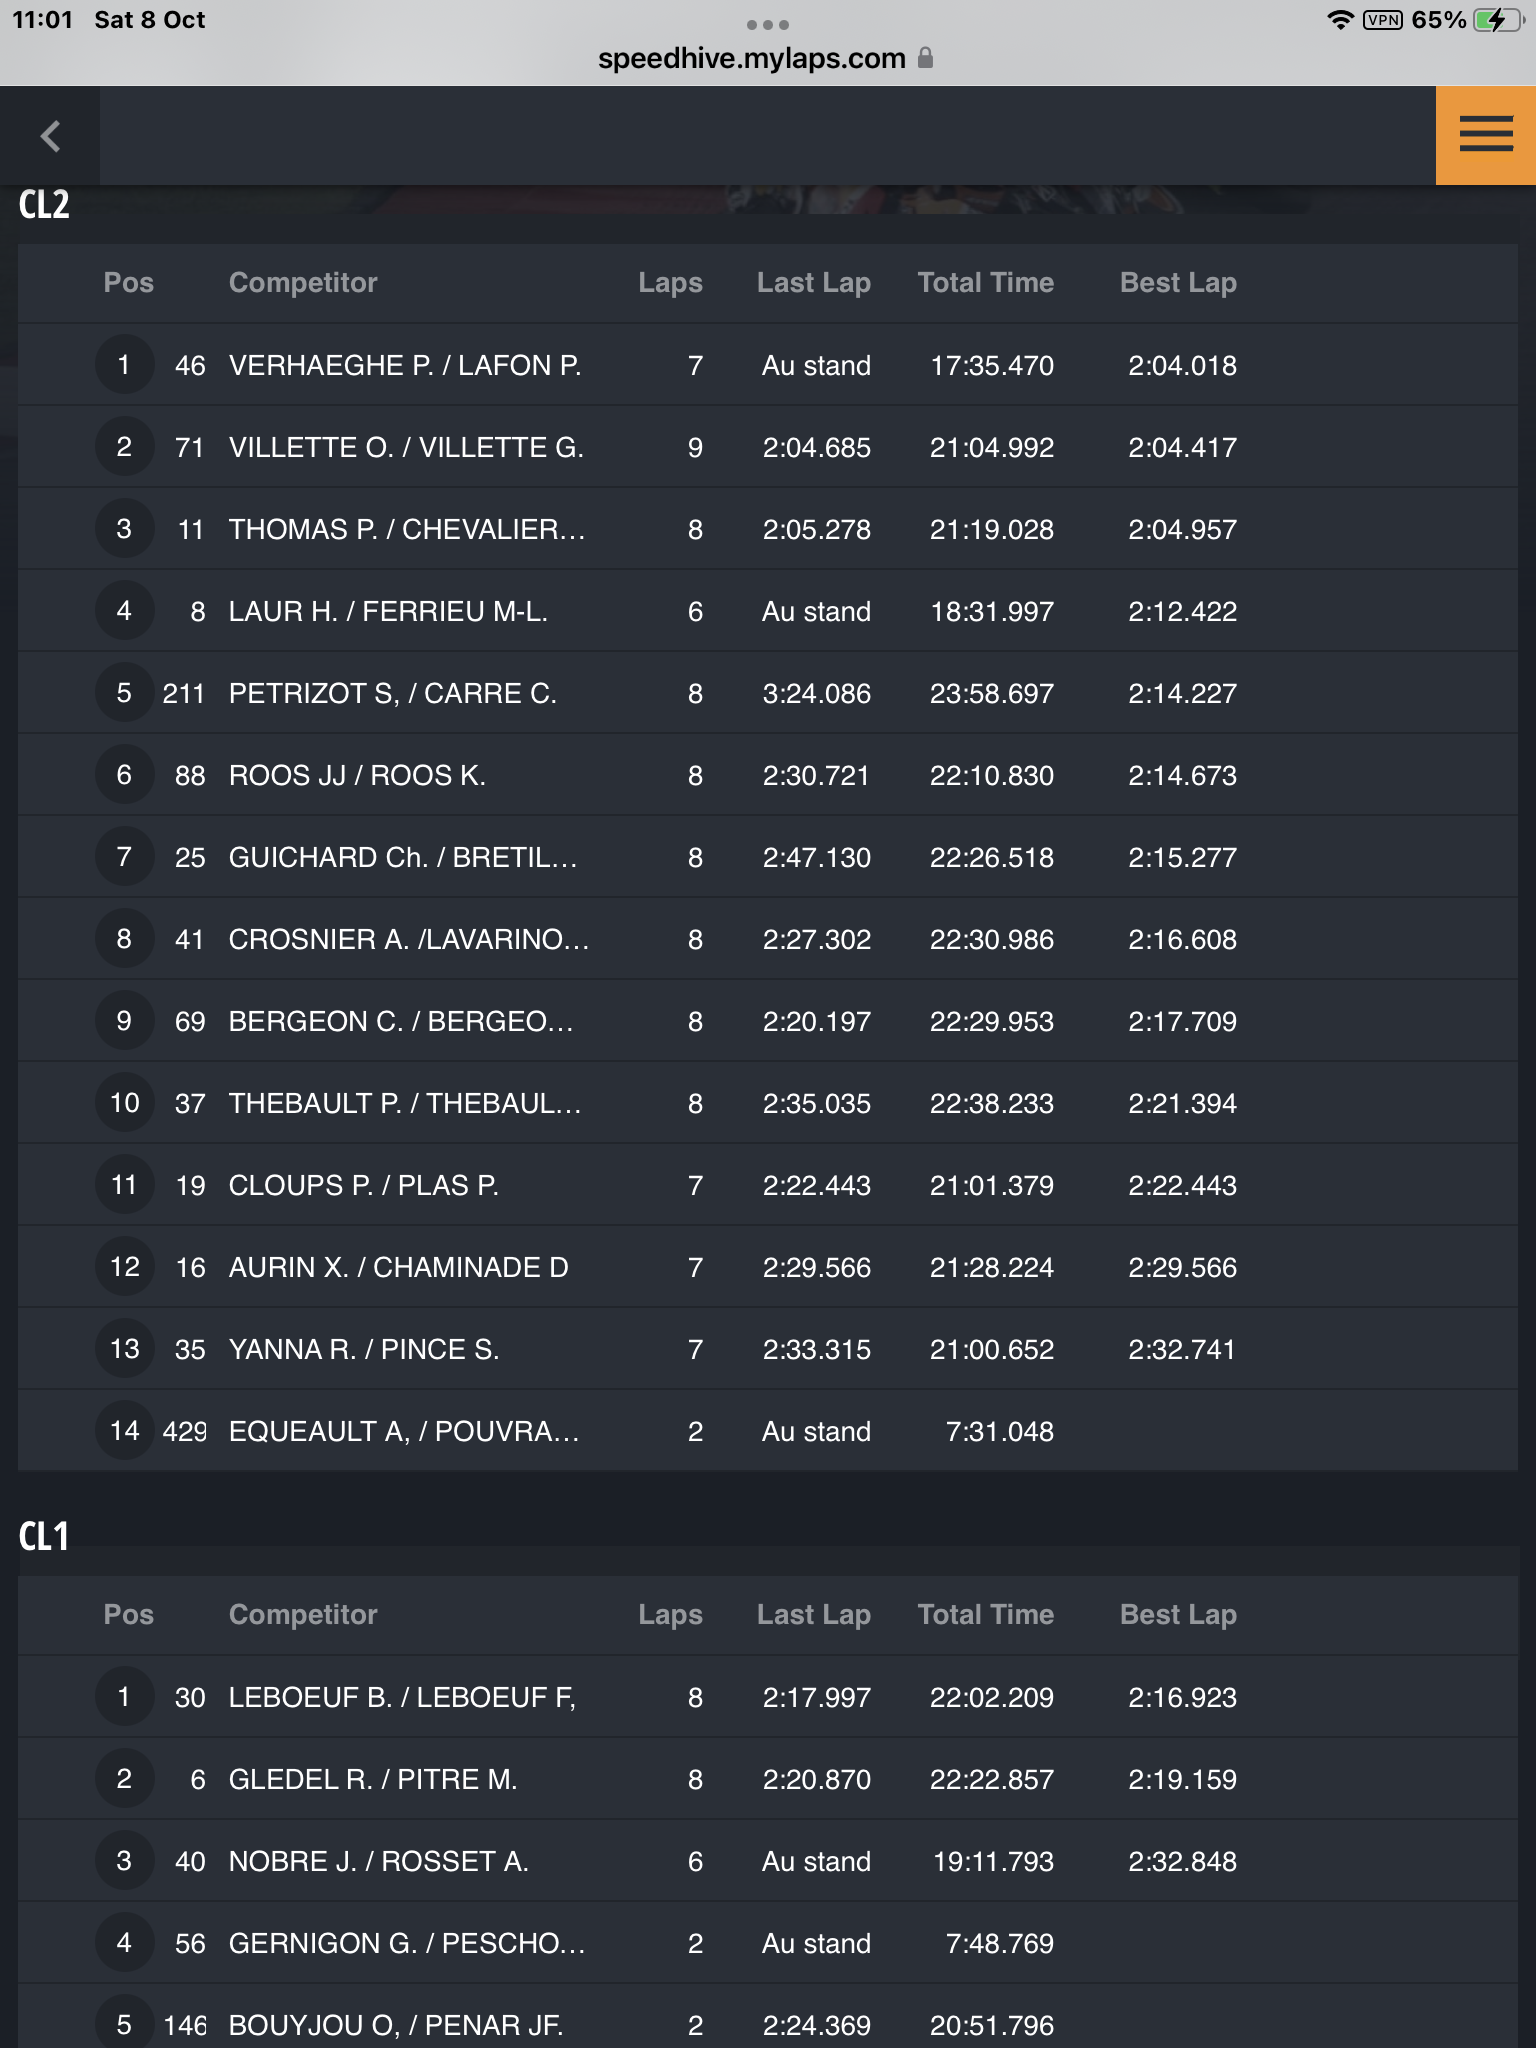
Task: Tap the battery charging icon
Action: (x=1496, y=20)
